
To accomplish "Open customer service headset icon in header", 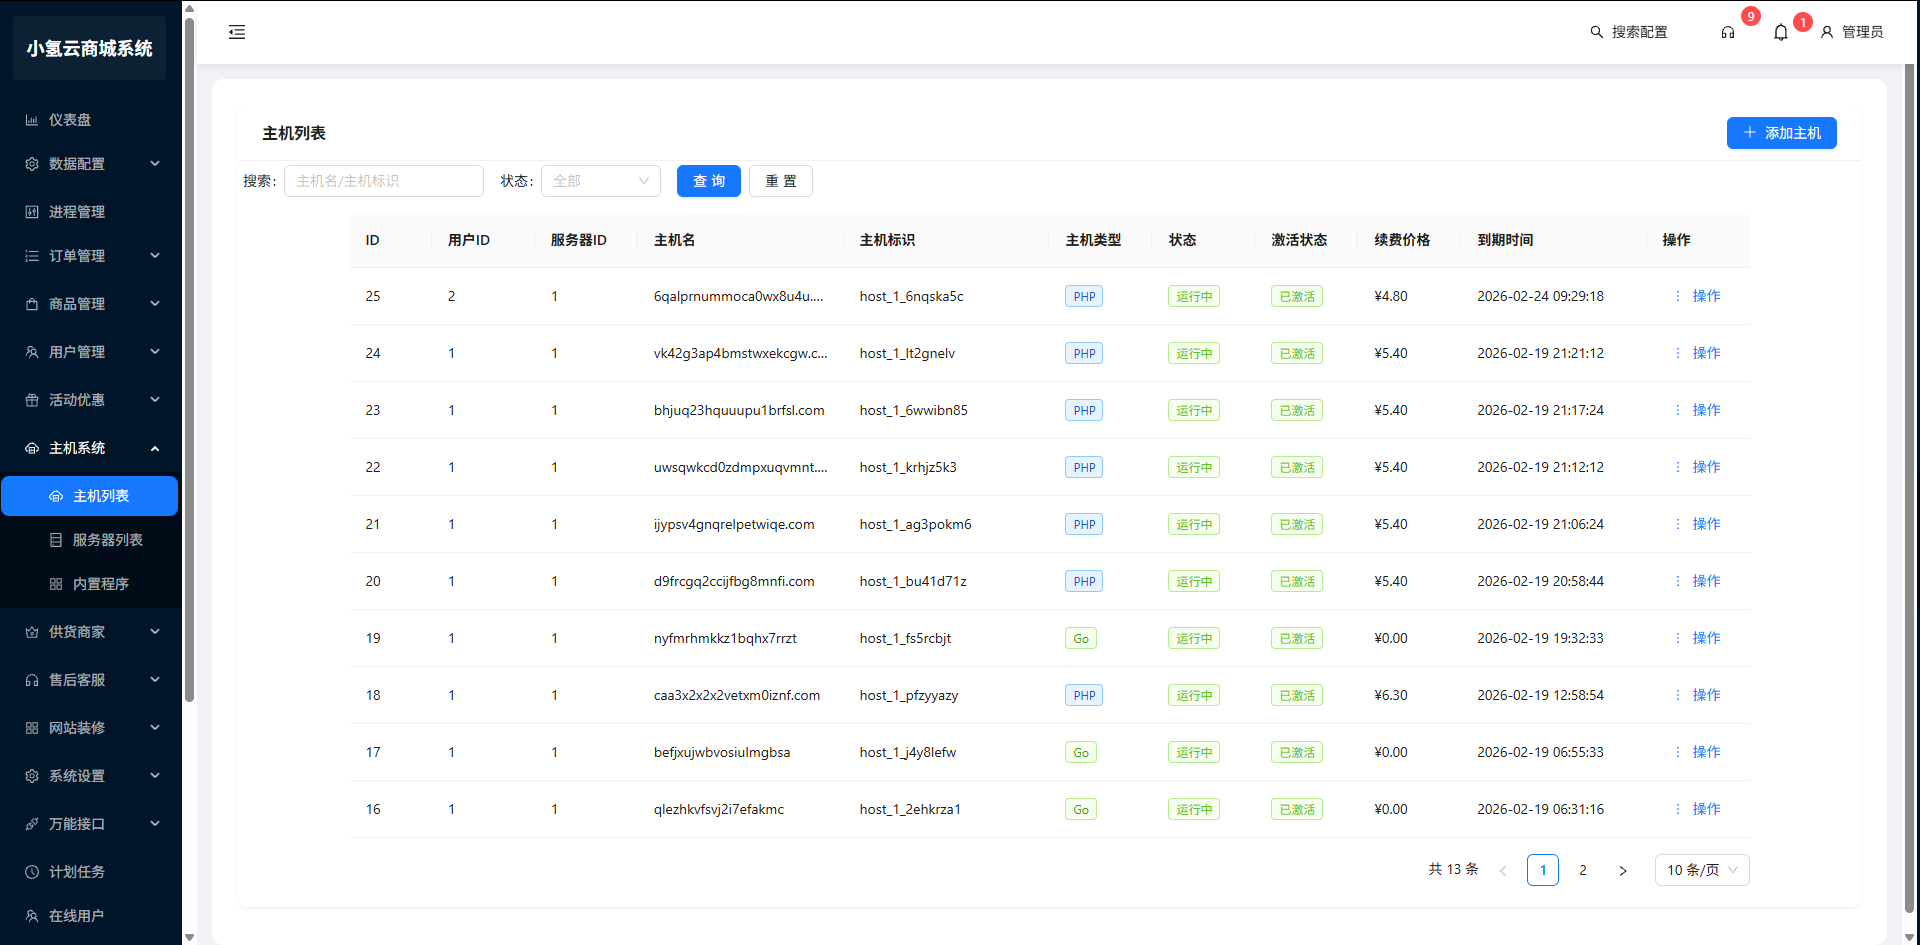I will 1727,32.
